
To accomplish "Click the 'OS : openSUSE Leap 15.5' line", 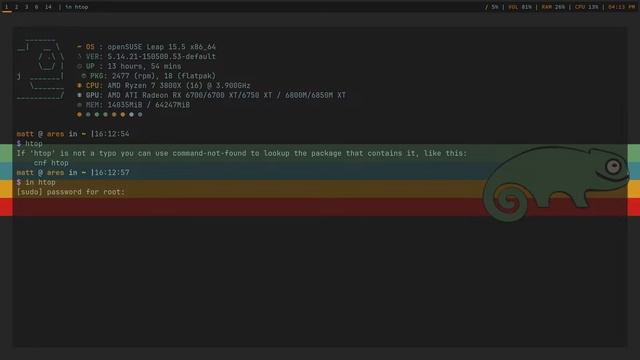I will coord(147,47).
